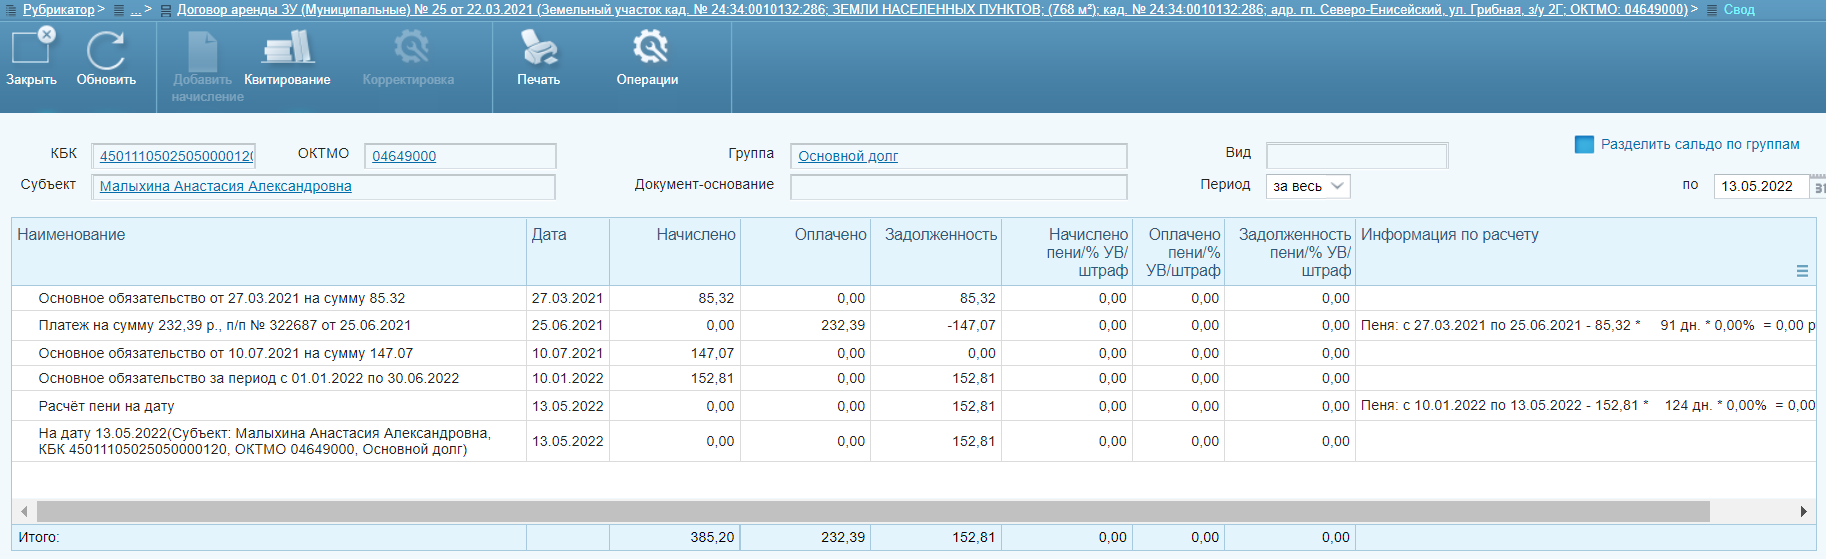1826x559 pixels.
Task: Select row 'Основное обязательство от 10.07.2021 на сумму 147.07'
Action: (x=914, y=353)
